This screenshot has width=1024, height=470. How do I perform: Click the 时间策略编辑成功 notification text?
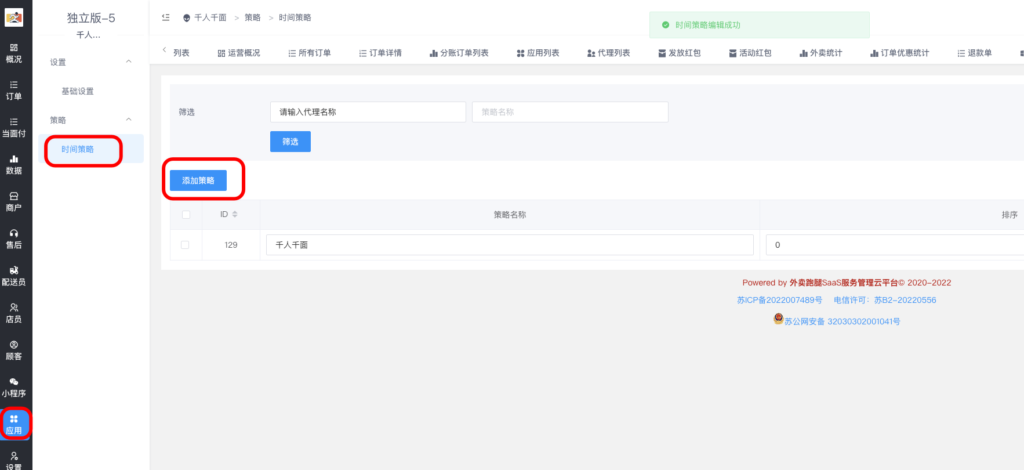708,25
